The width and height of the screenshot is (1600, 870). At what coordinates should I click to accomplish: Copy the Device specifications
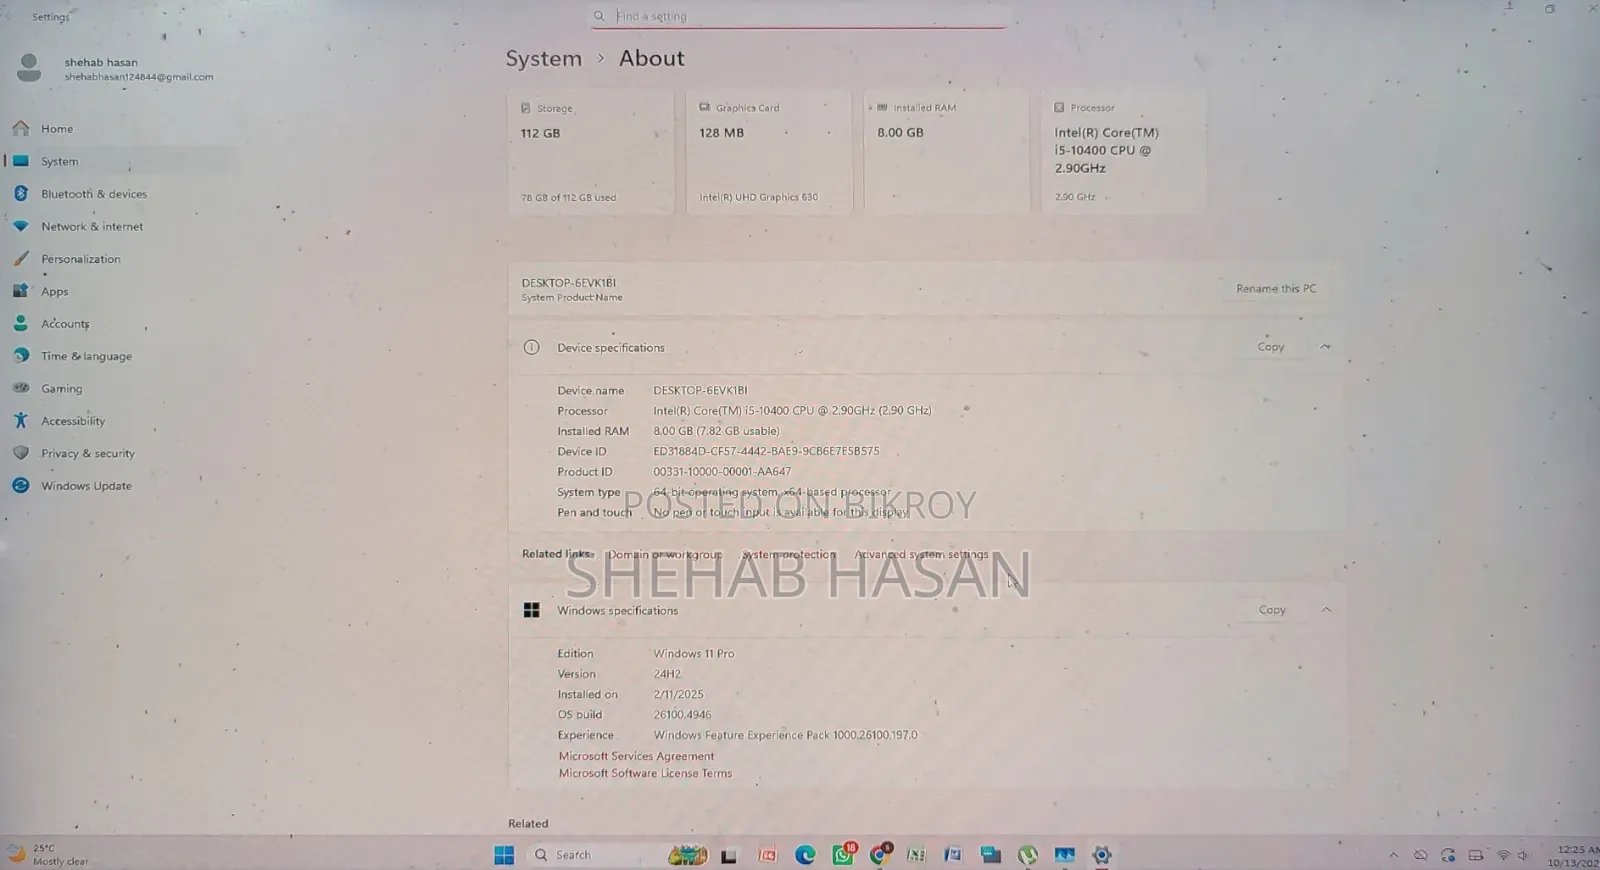pos(1271,347)
